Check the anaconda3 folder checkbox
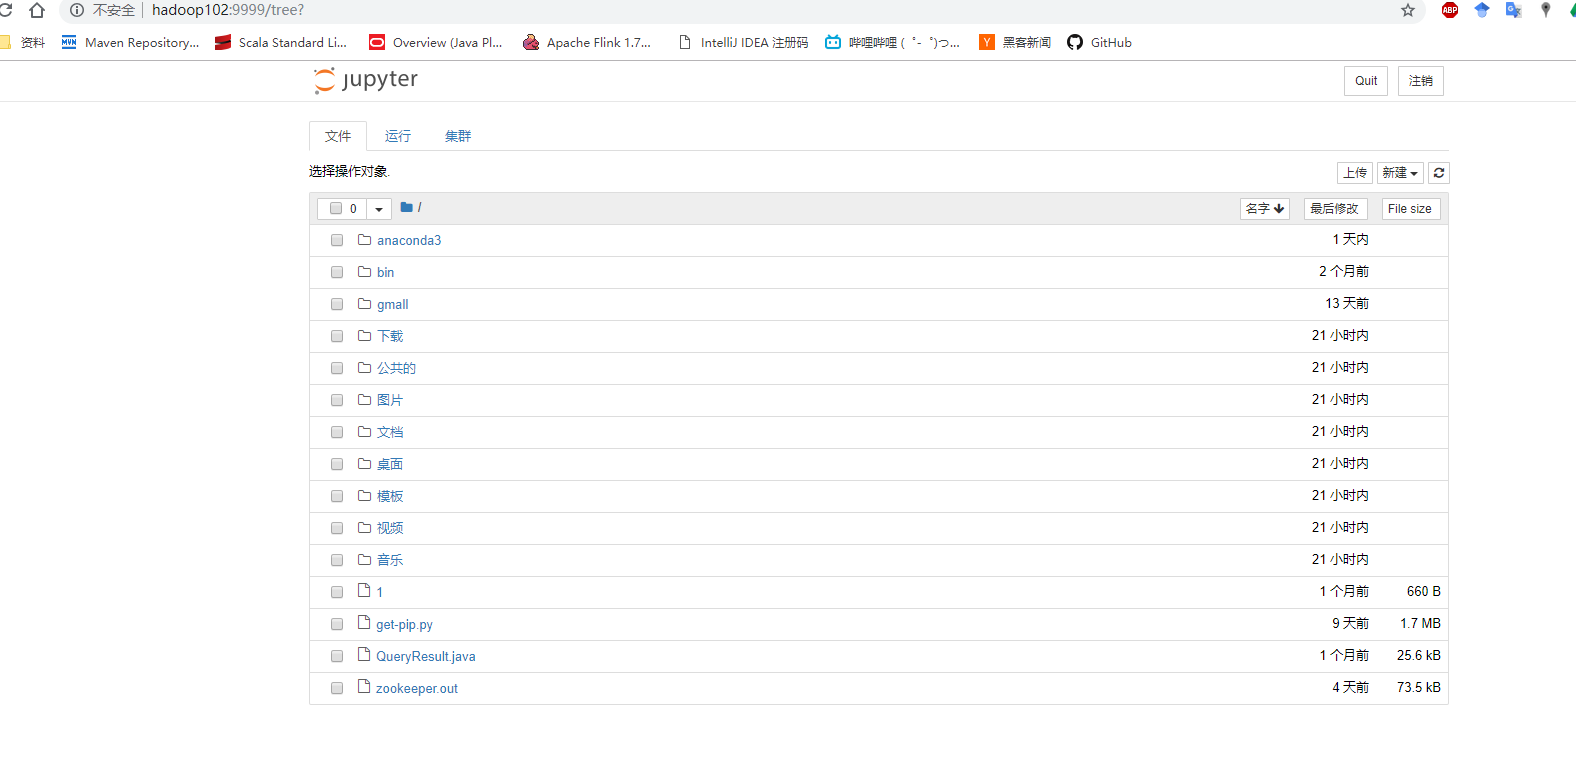The height and width of the screenshot is (777, 1576). pos(337,240)
